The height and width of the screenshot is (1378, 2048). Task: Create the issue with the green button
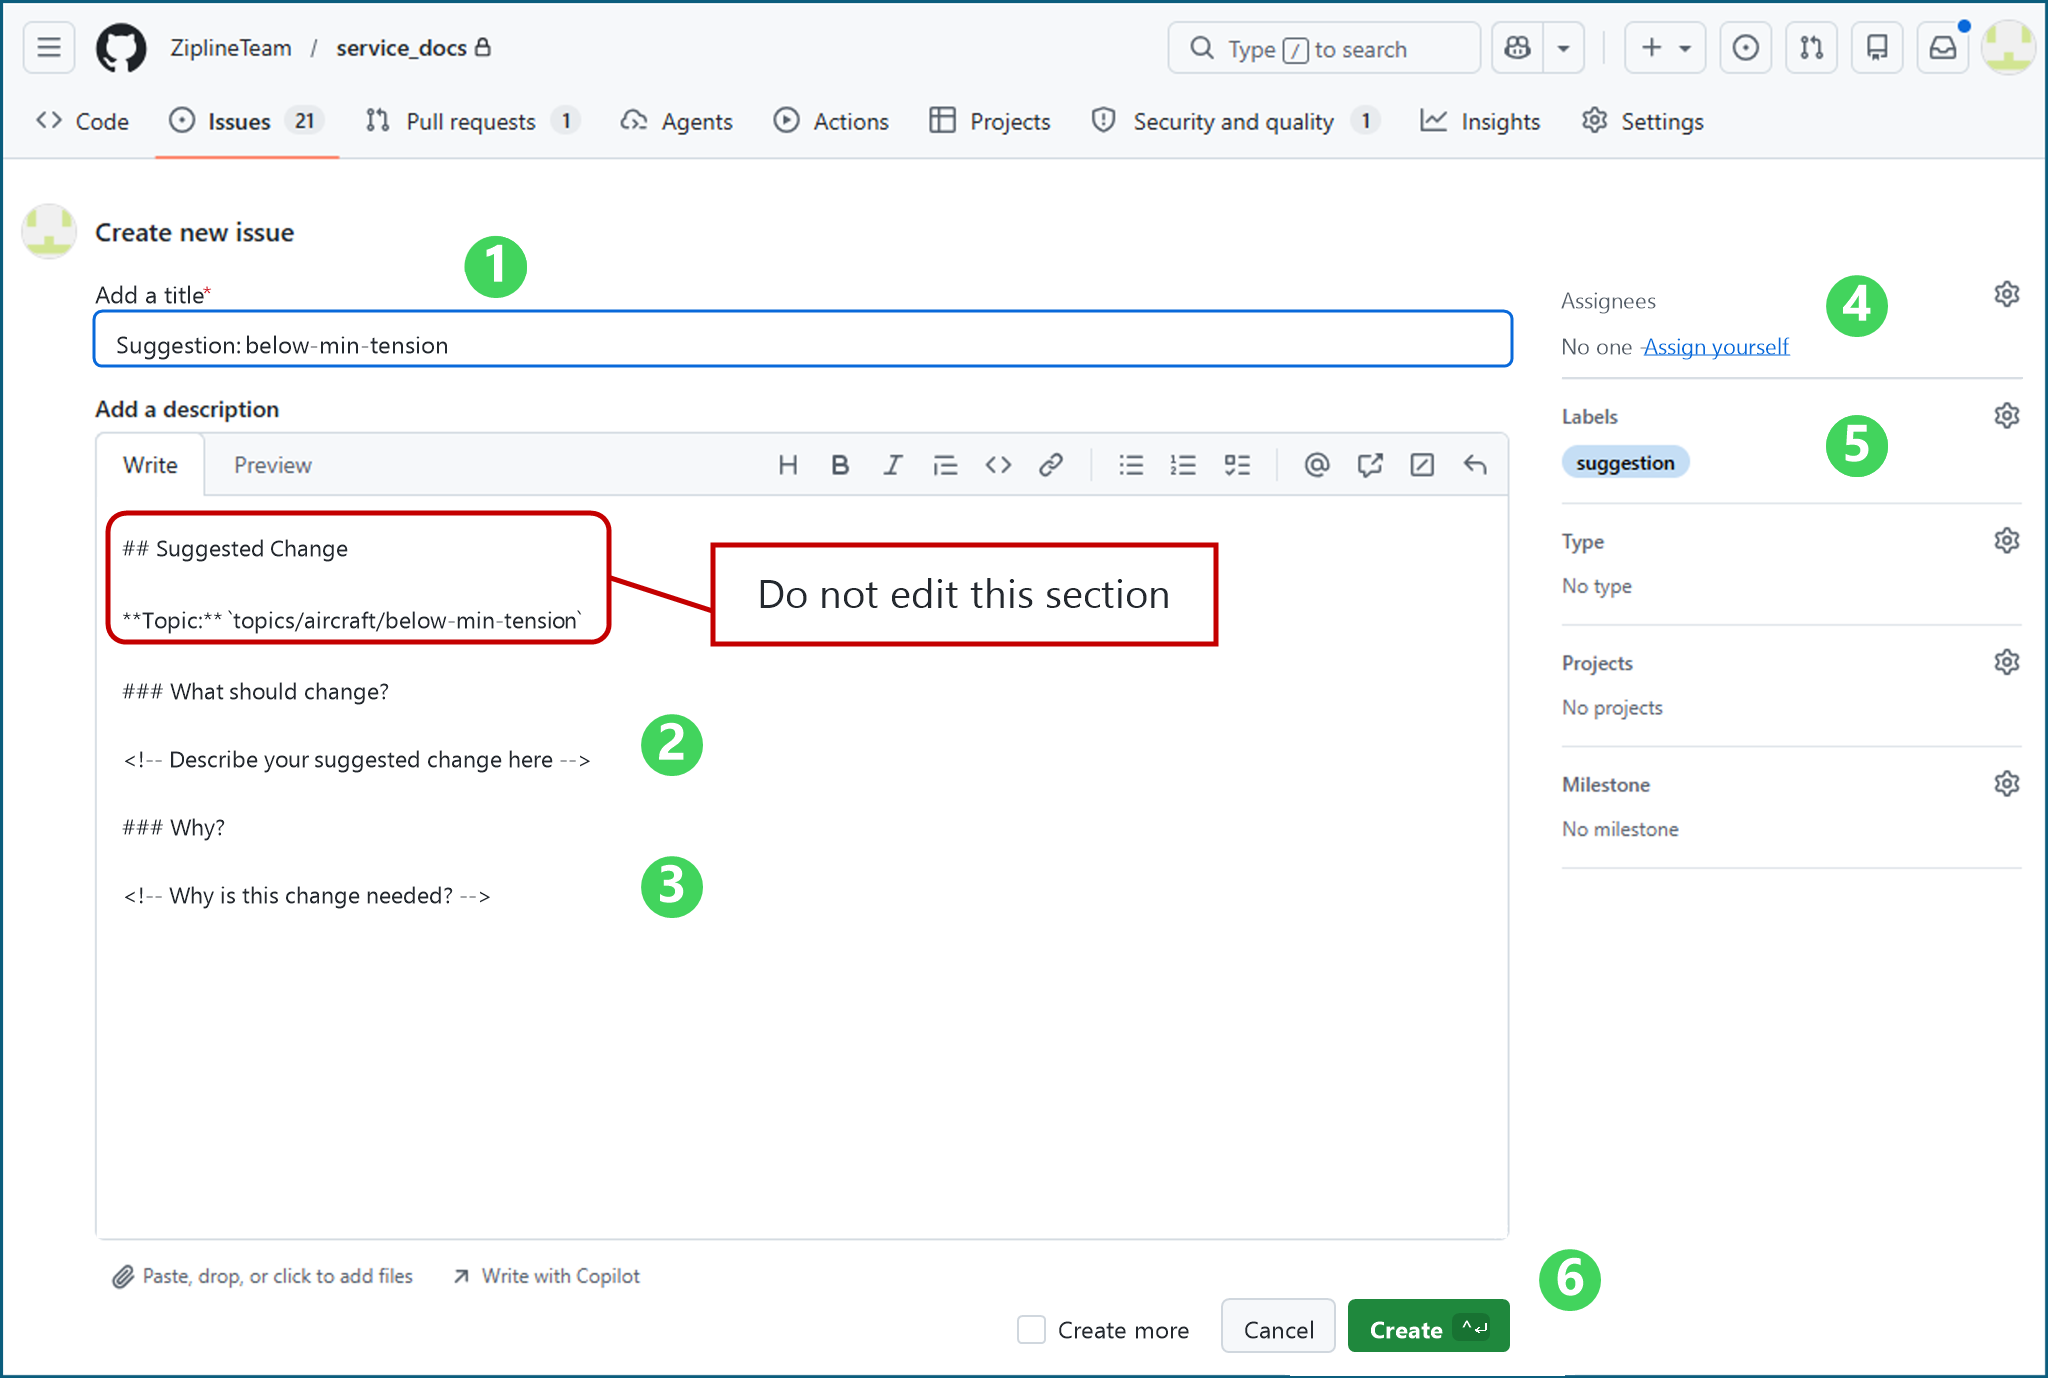[1428, 1326]
